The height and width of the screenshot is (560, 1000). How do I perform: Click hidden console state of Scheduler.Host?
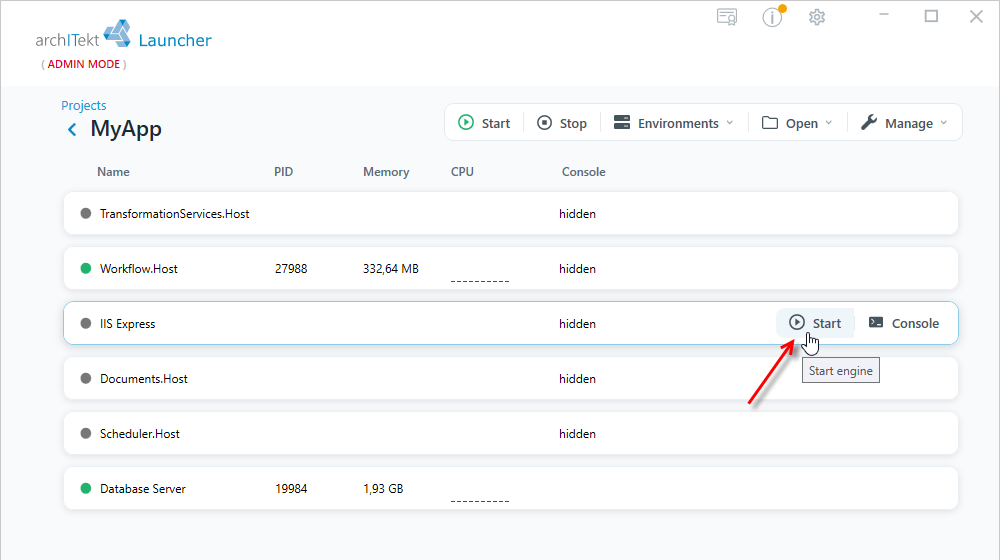pos(577,434)
